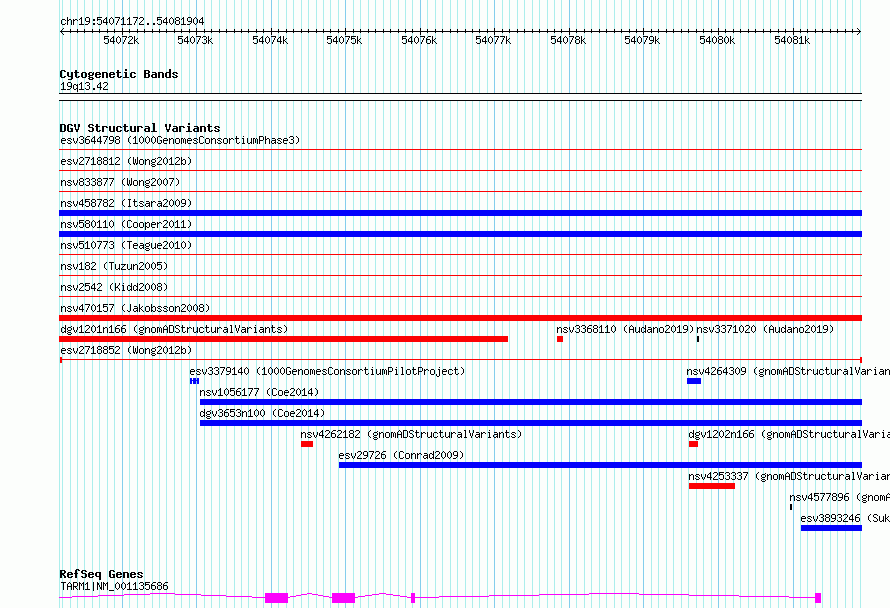Click the narrow TARM1 exon near 54076k
This screenshot has width=890, height=608.
[x=413, y=598]
